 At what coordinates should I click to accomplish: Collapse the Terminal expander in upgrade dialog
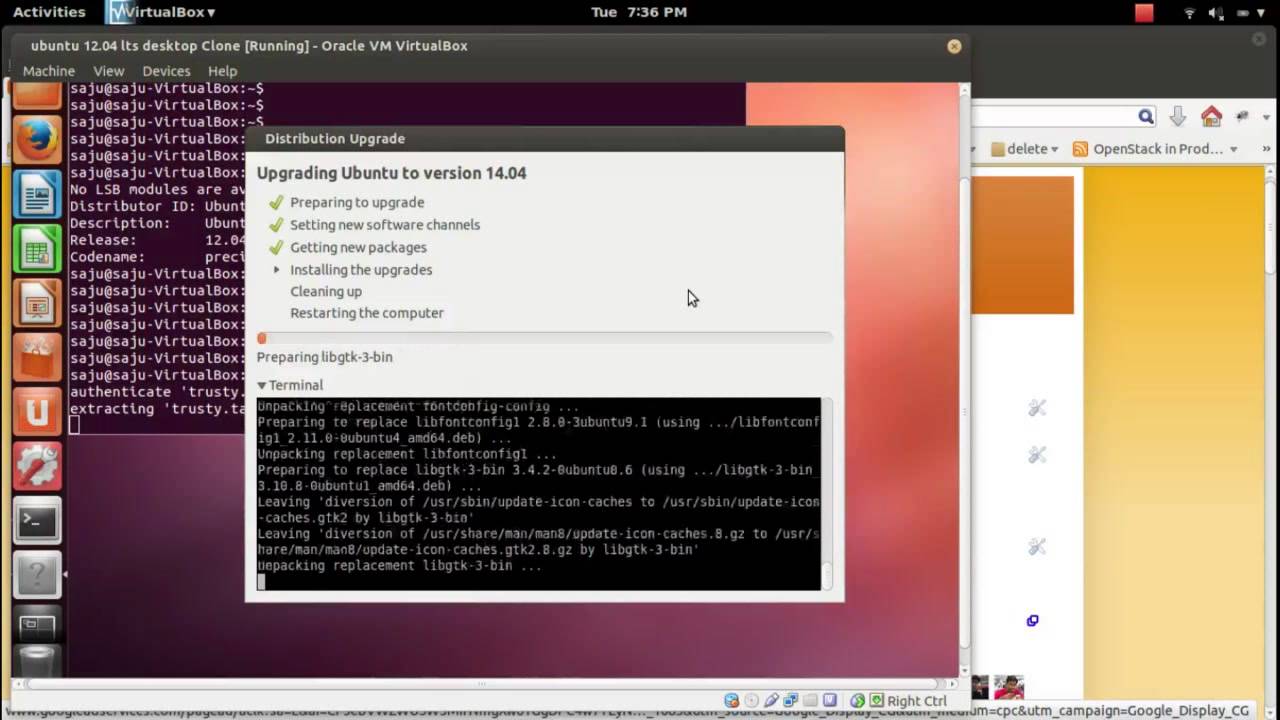262,385
